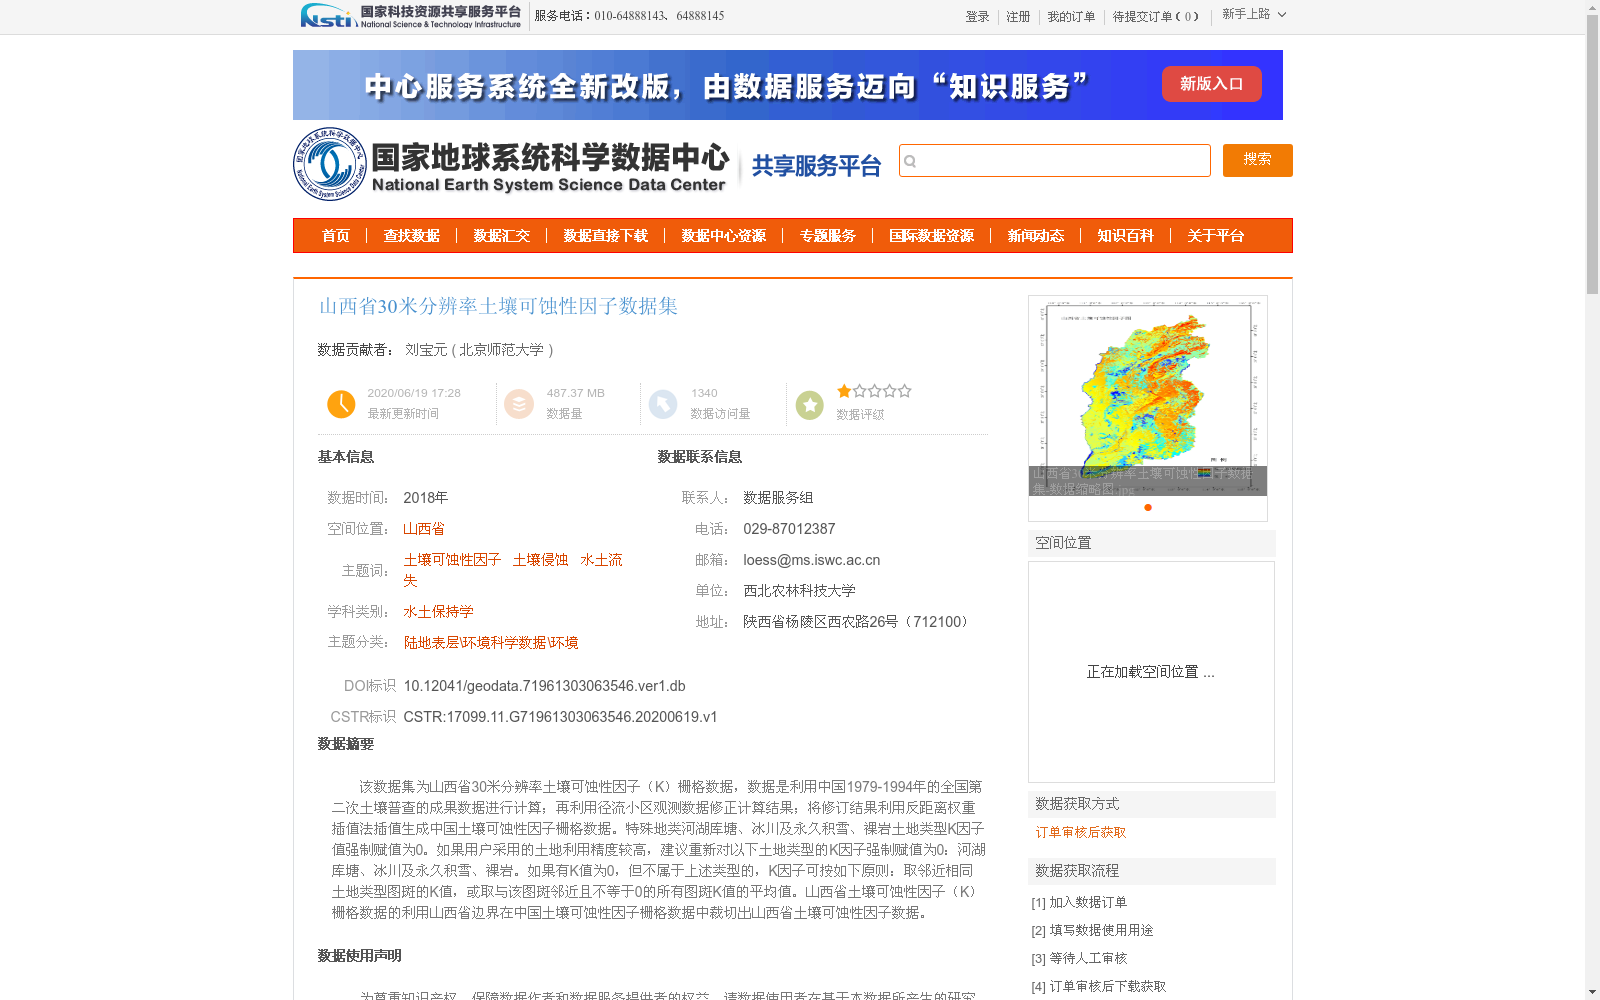Click the scrollbar up arrow

(x=1592, y=7)
